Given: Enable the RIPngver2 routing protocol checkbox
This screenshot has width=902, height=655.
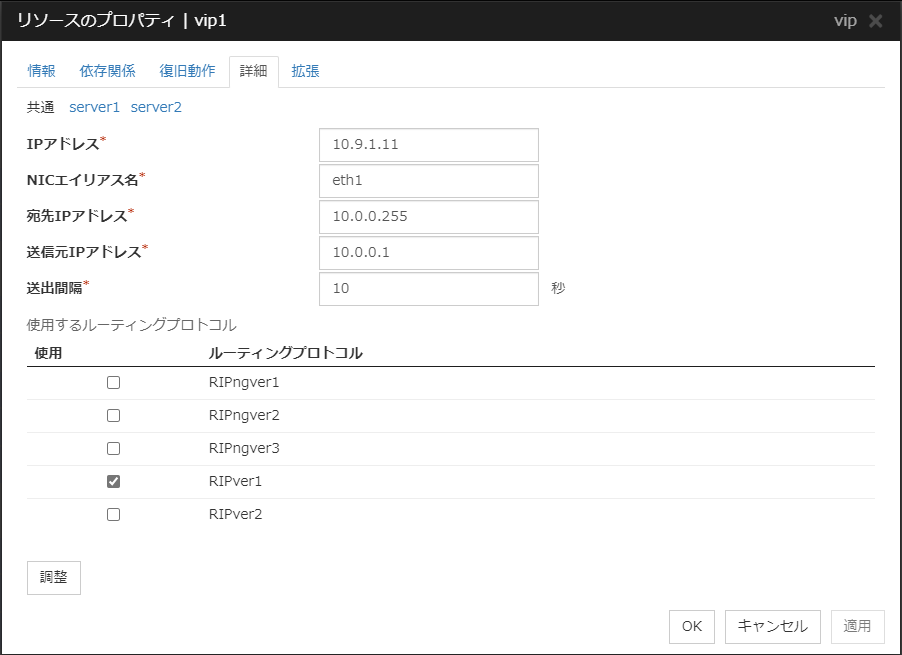Looking at the screenshot, I should coord(113,415).
